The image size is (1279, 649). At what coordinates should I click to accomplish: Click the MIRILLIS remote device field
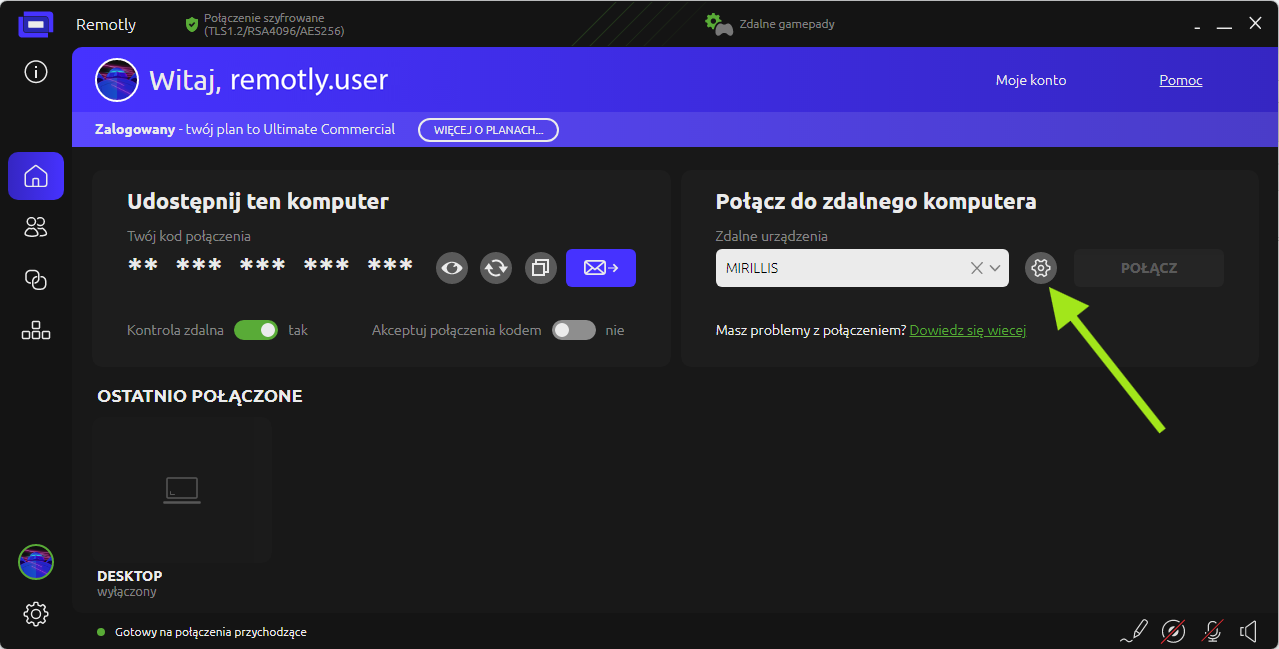coord(862,268)
